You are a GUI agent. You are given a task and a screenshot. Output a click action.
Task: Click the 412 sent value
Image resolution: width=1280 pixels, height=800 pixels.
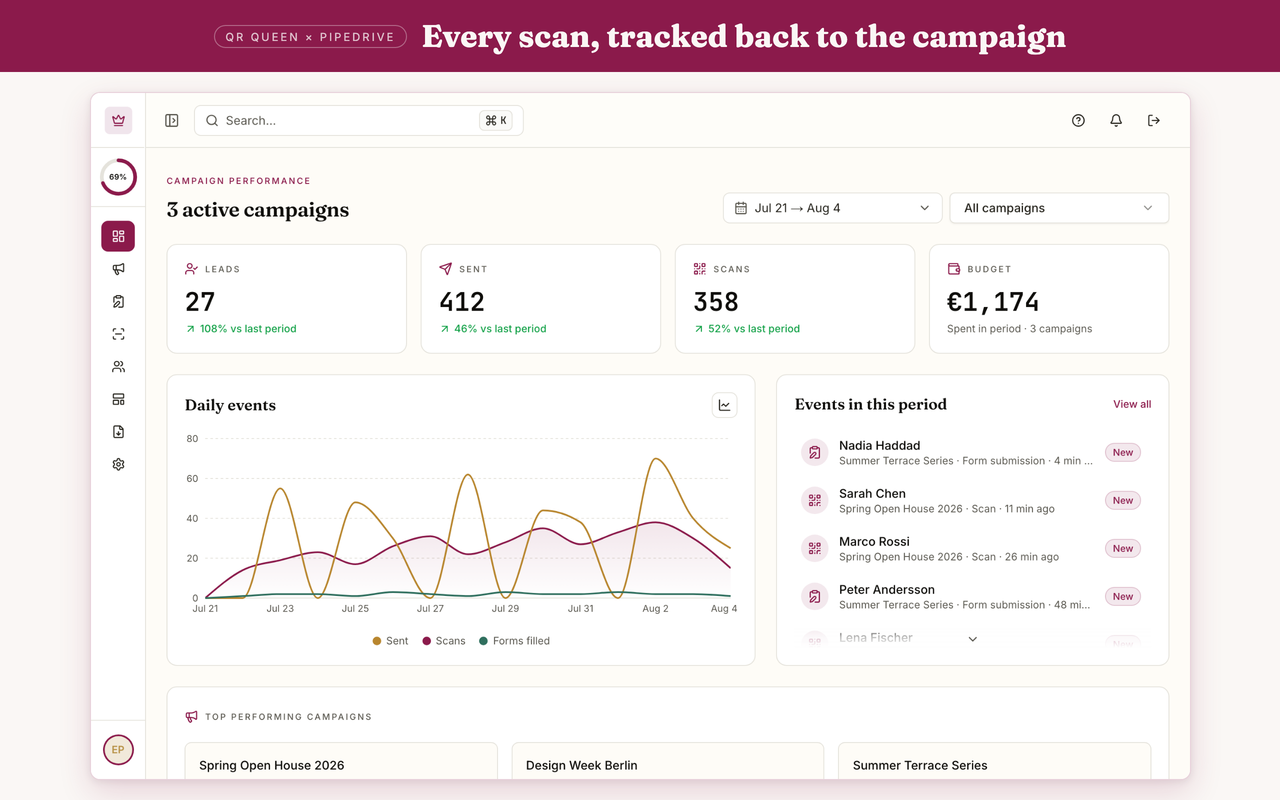point(462,302)
